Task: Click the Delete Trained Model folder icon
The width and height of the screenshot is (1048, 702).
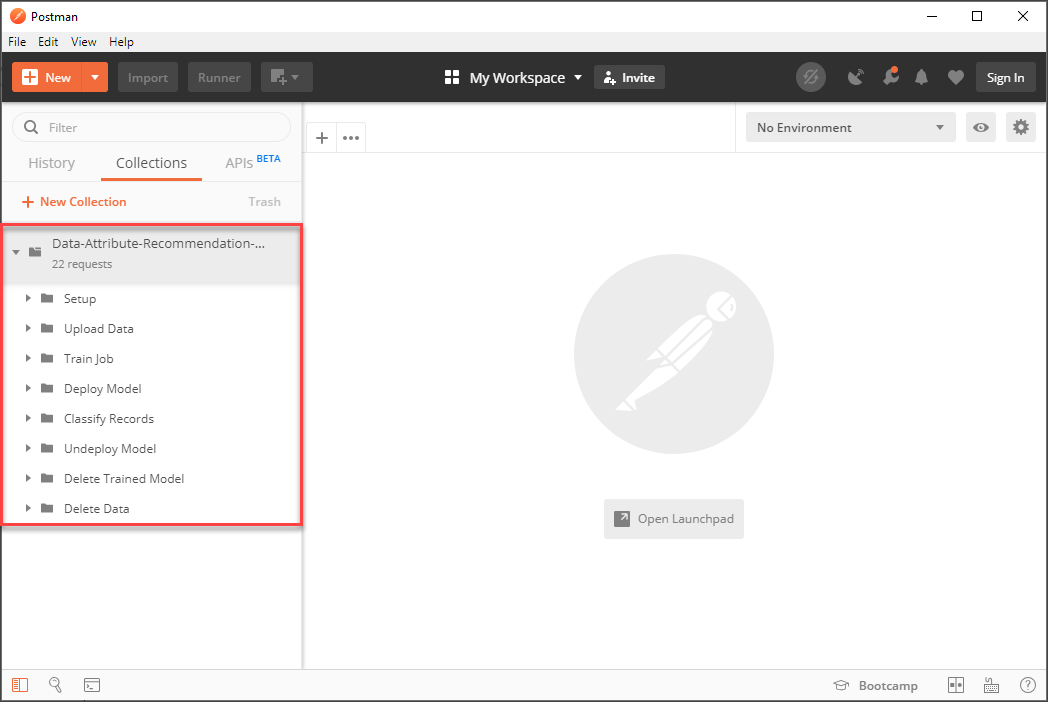Action: (47, 479)
